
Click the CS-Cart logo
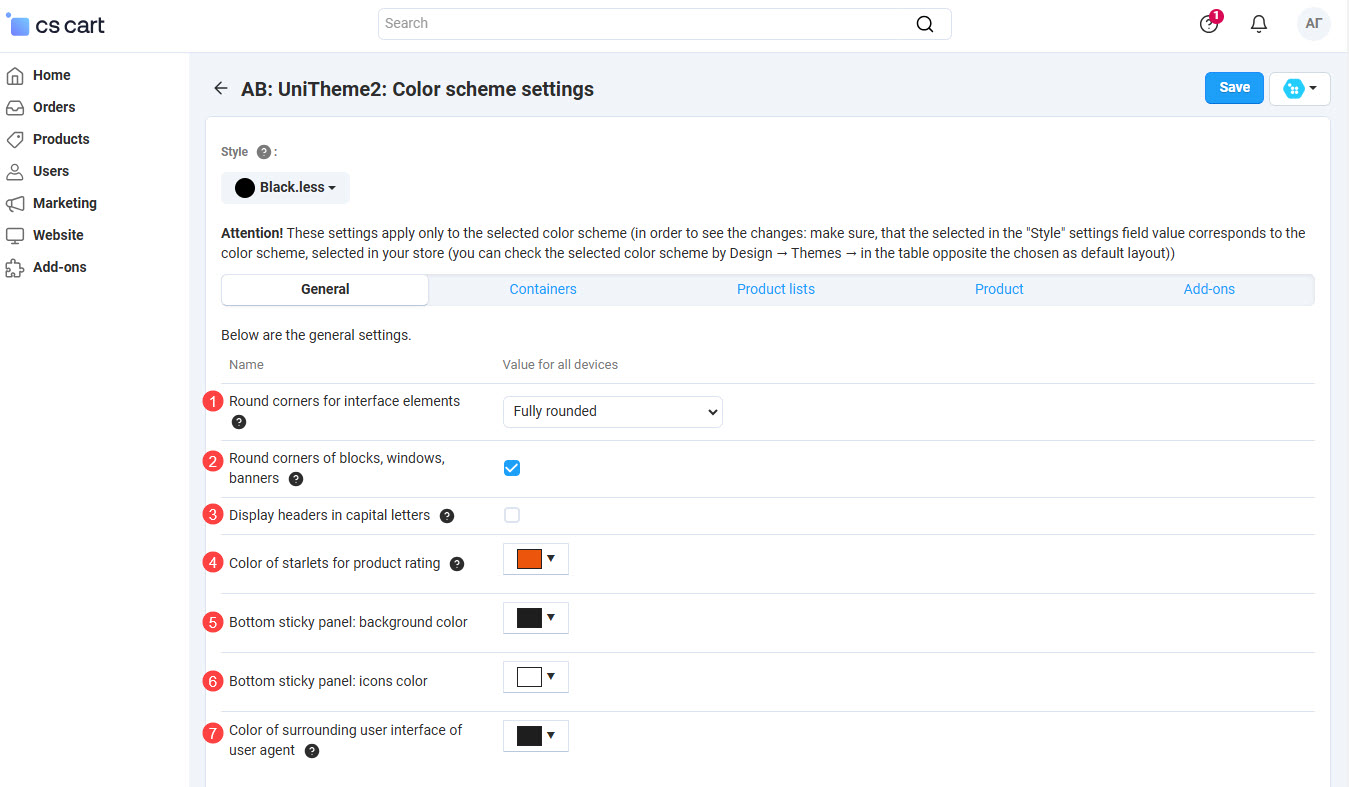click(x=56, y=25)
